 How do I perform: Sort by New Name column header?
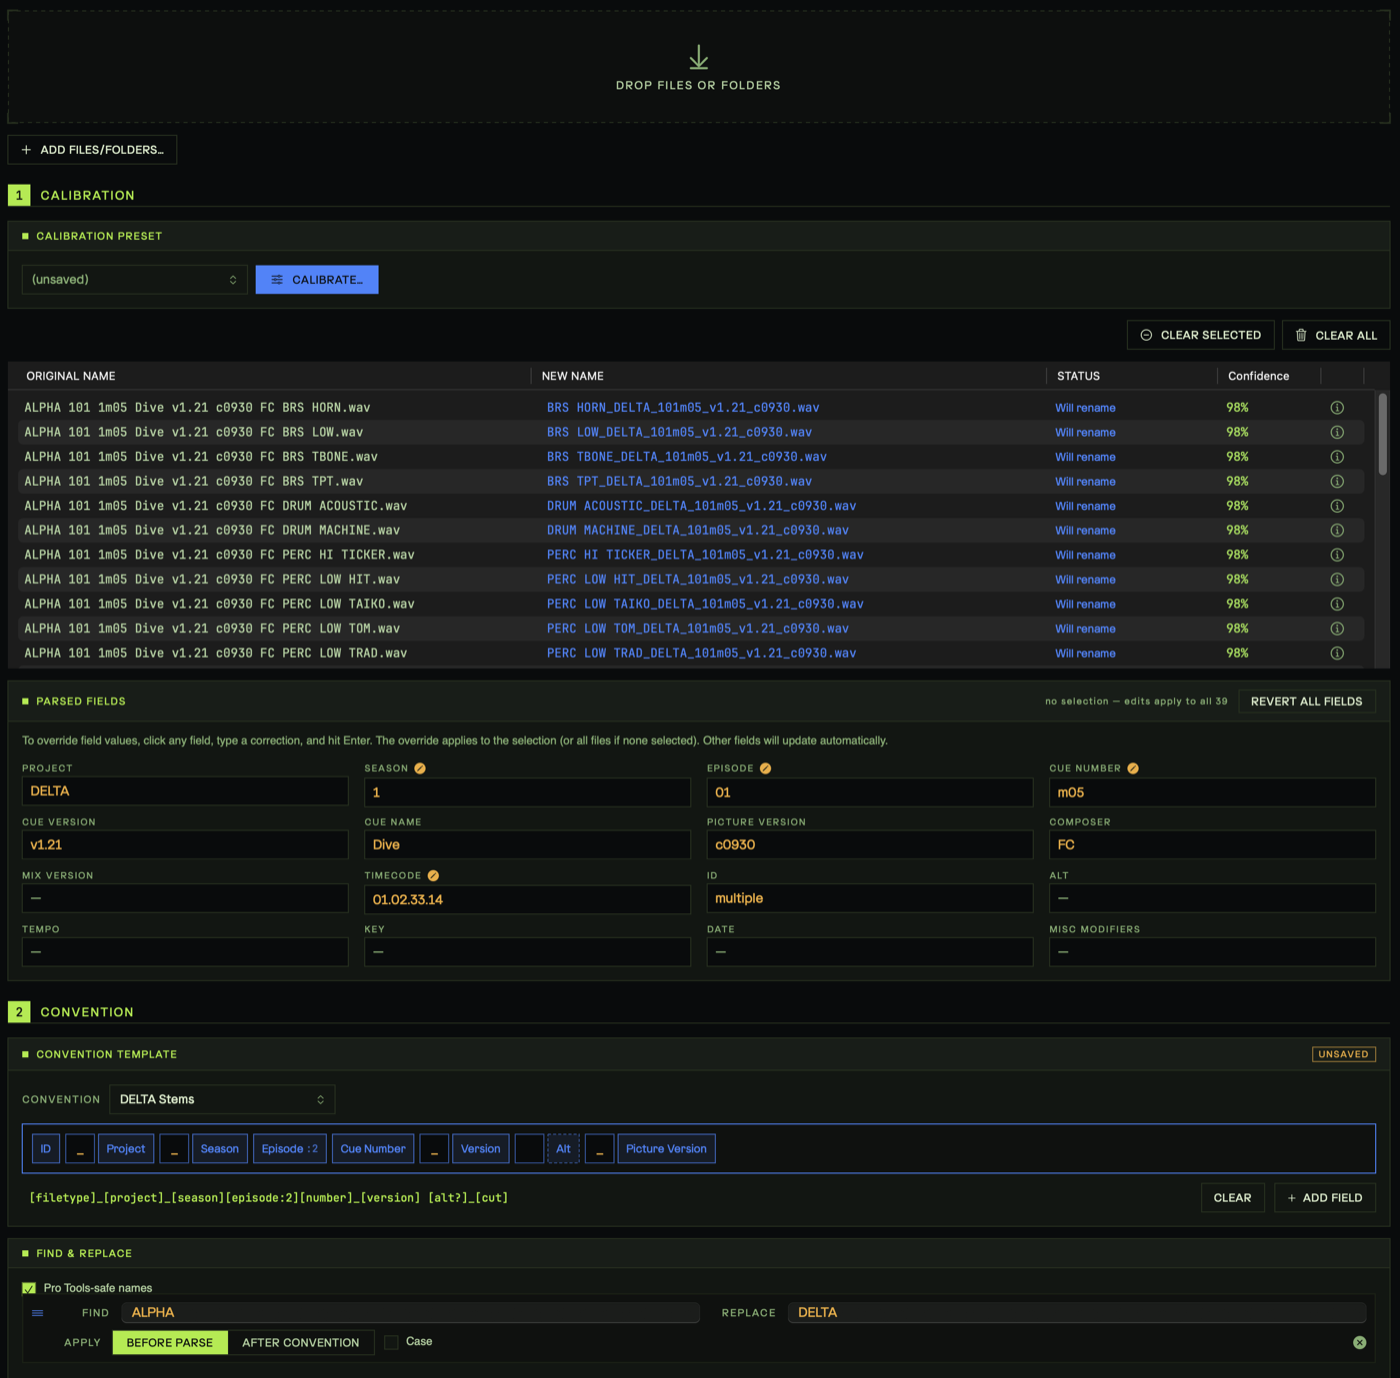[573, 376]
